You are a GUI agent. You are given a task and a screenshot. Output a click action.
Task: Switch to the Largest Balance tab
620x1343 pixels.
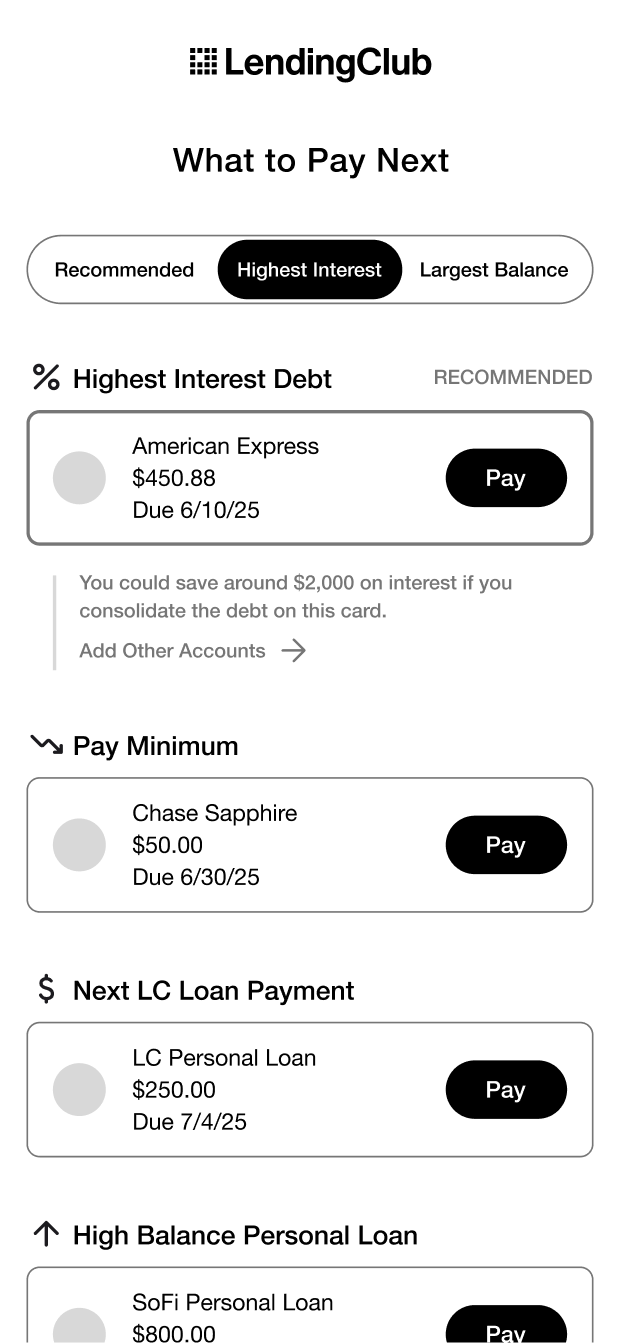[x=494, y=270]
